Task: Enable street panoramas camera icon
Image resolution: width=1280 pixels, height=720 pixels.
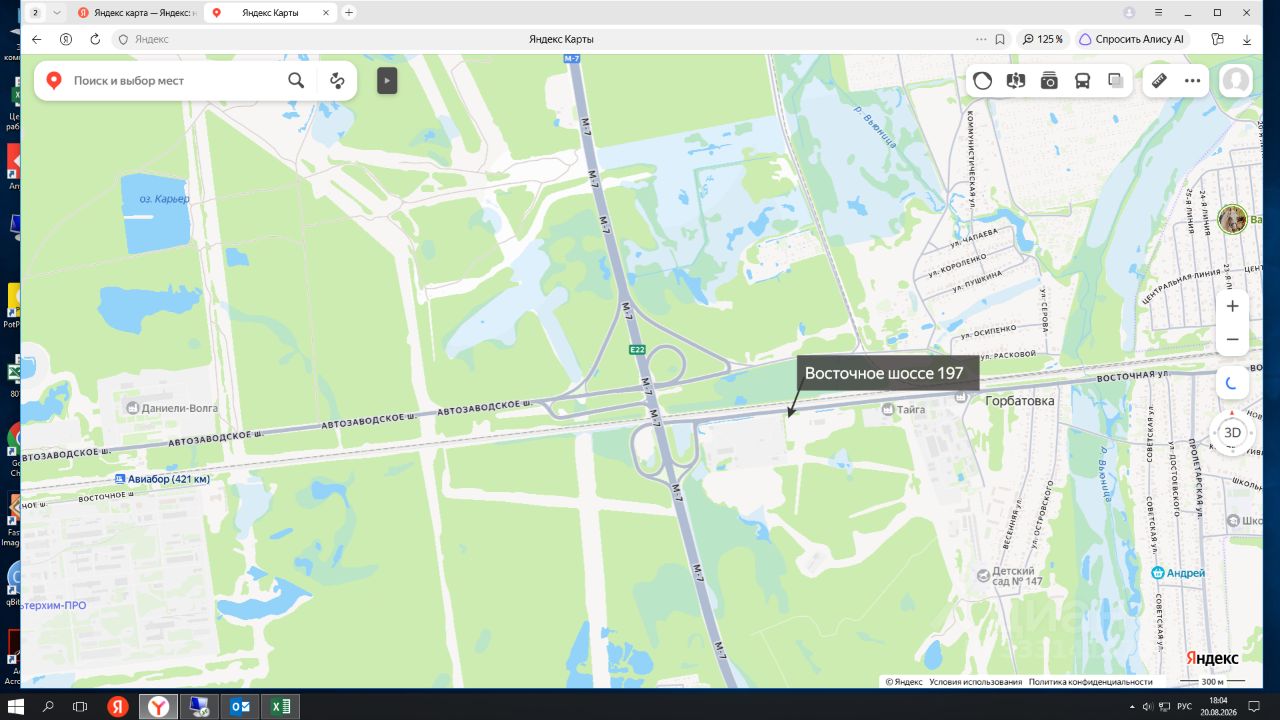Action: [x=1049, y=81]
